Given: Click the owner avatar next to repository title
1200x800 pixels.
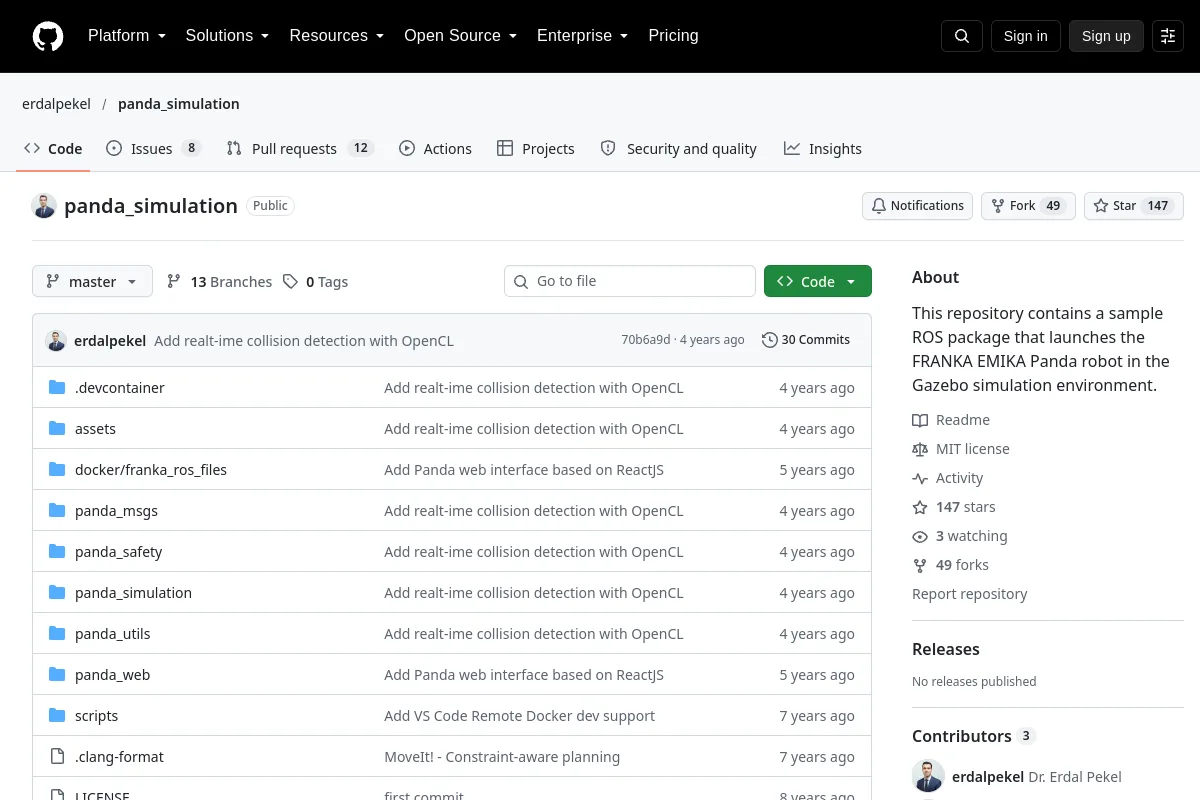Looking at the screenshot, I should (x=44, y=206).
